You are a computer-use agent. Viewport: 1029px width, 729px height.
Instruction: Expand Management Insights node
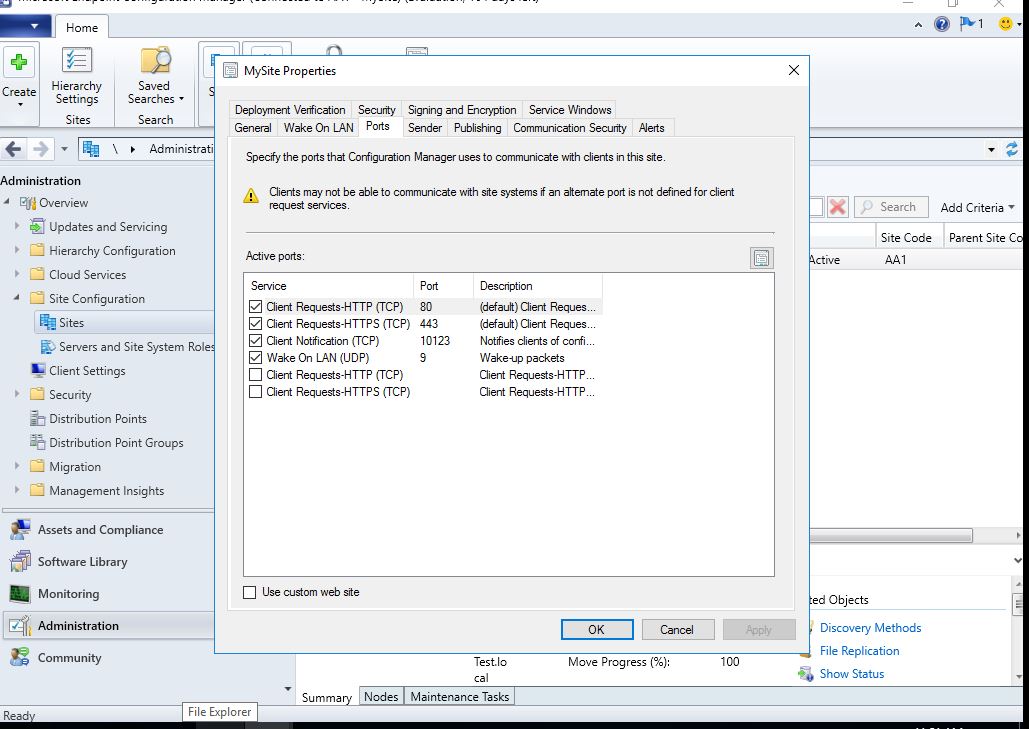click(x=17, y=490)
